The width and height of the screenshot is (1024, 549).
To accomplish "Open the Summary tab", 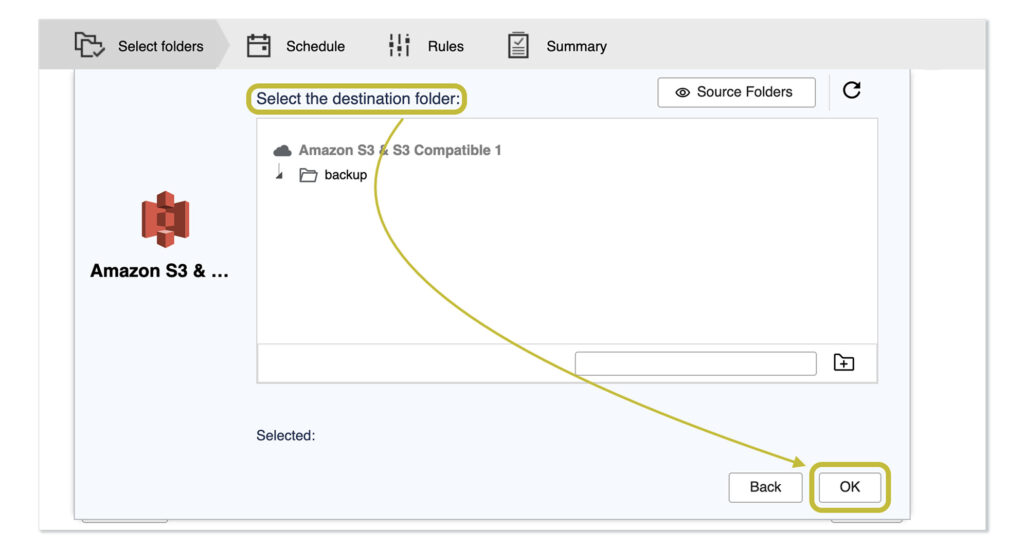I will (576, 46).
